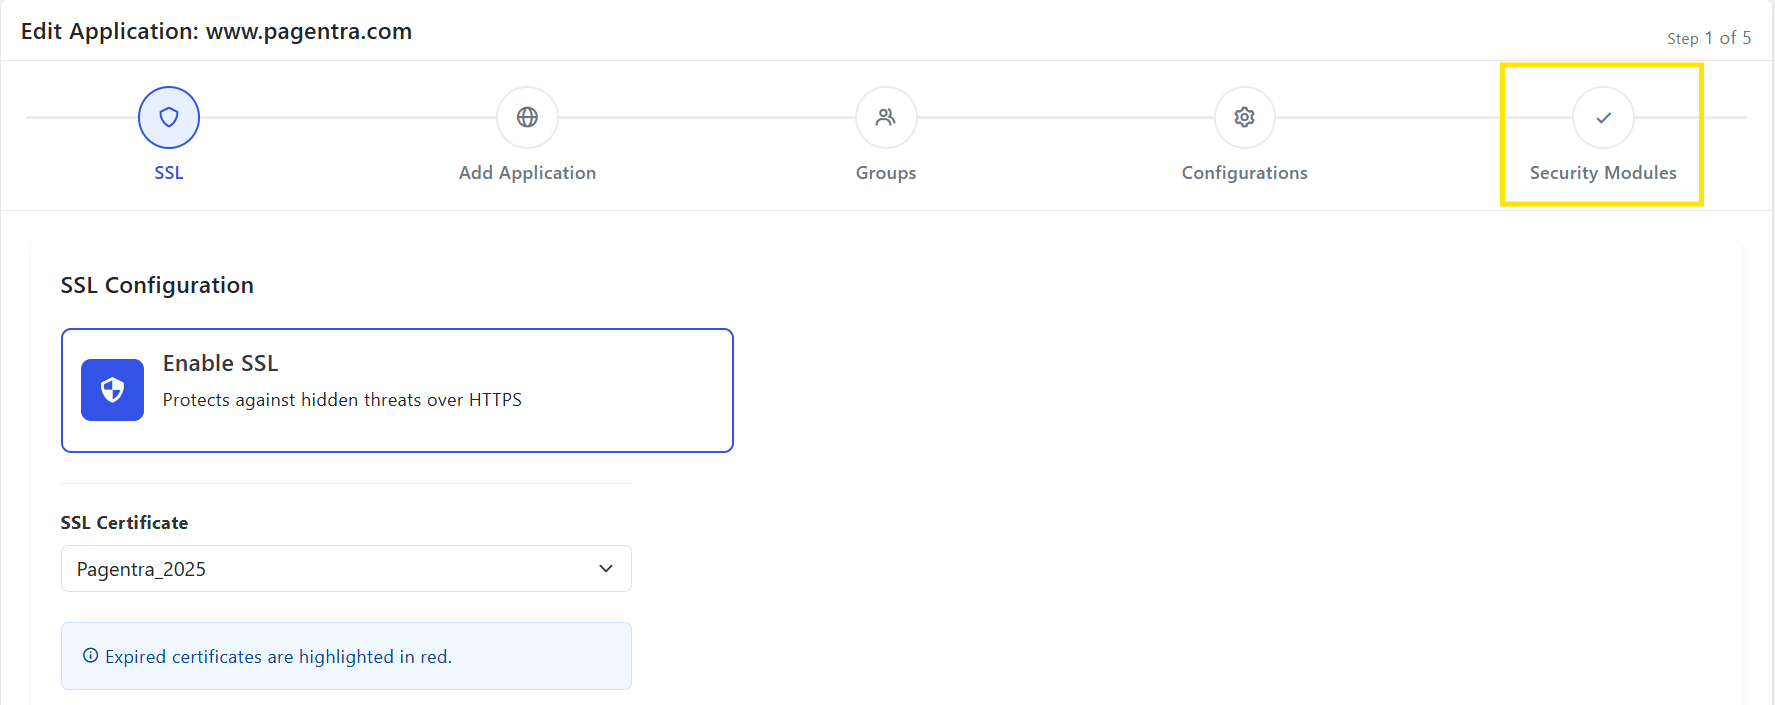Screen dimensions: 1775x705
Task: Expand the certificate list using the chevron arrow
Action: (x=606, y=568)
